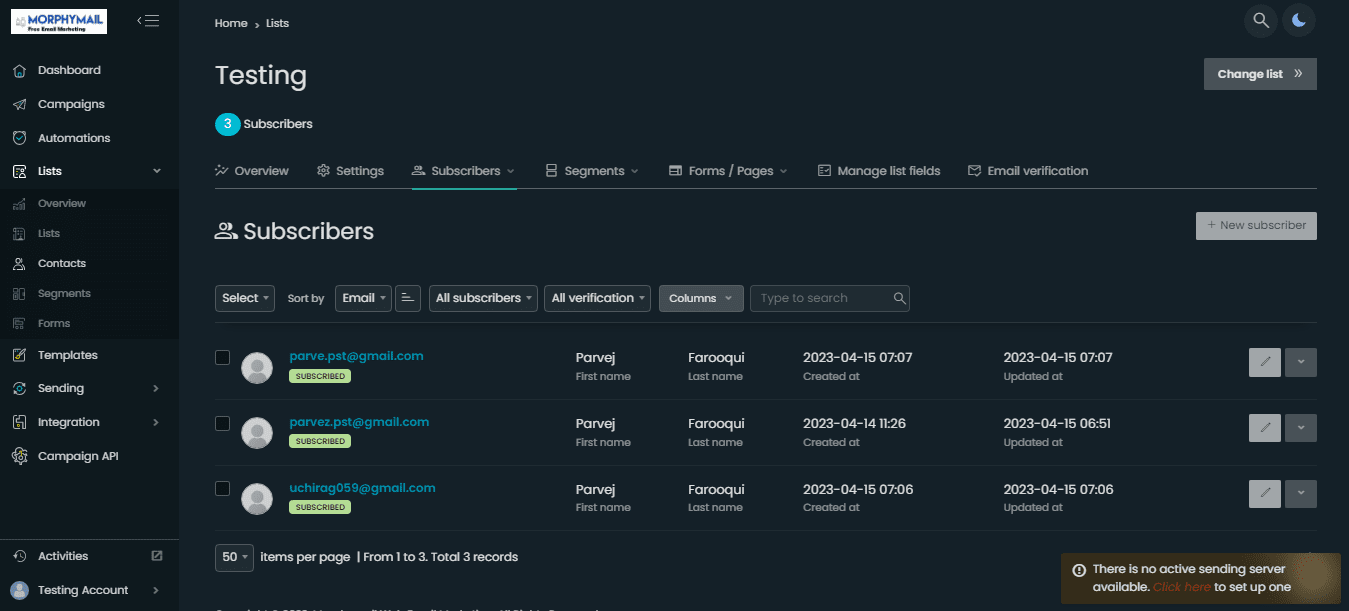Go to Lists breadcrumb link
The width and height of the screenshot is (1349, 611).
277,23
